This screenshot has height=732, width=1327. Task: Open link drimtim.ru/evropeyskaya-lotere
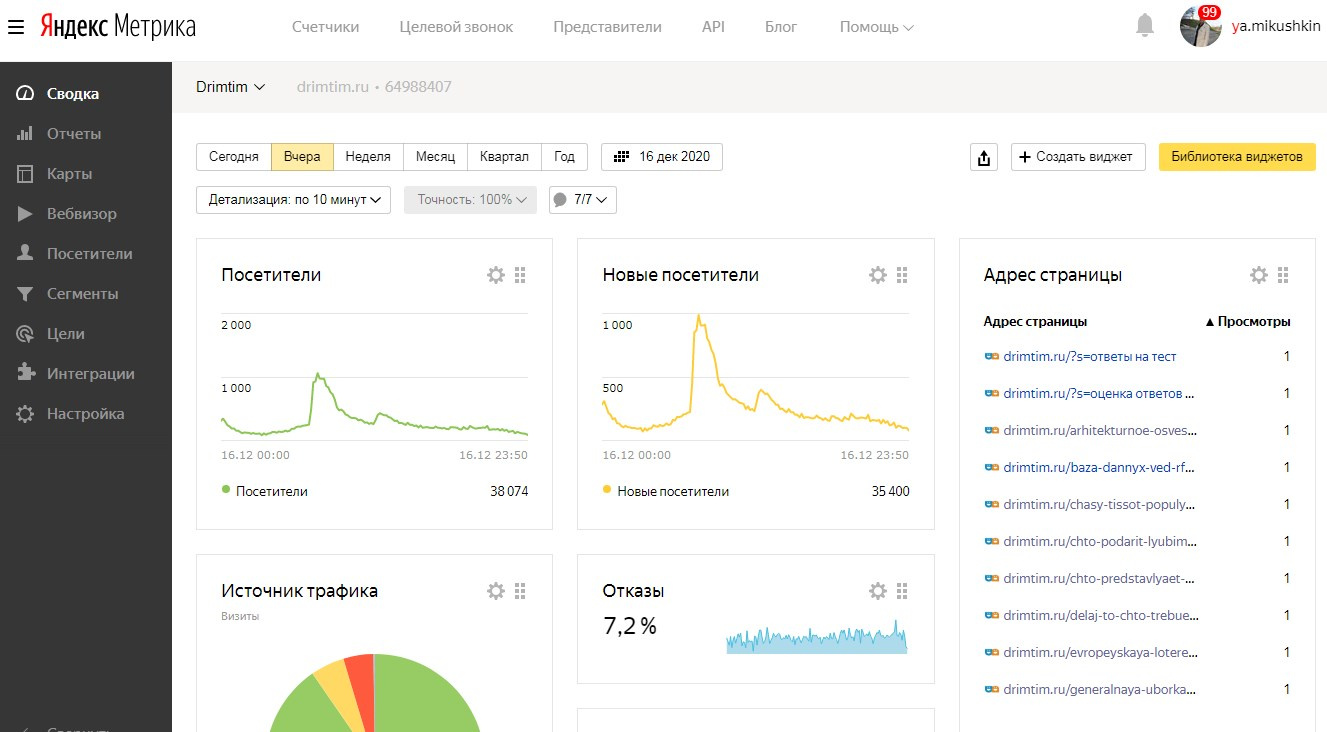1100,652
